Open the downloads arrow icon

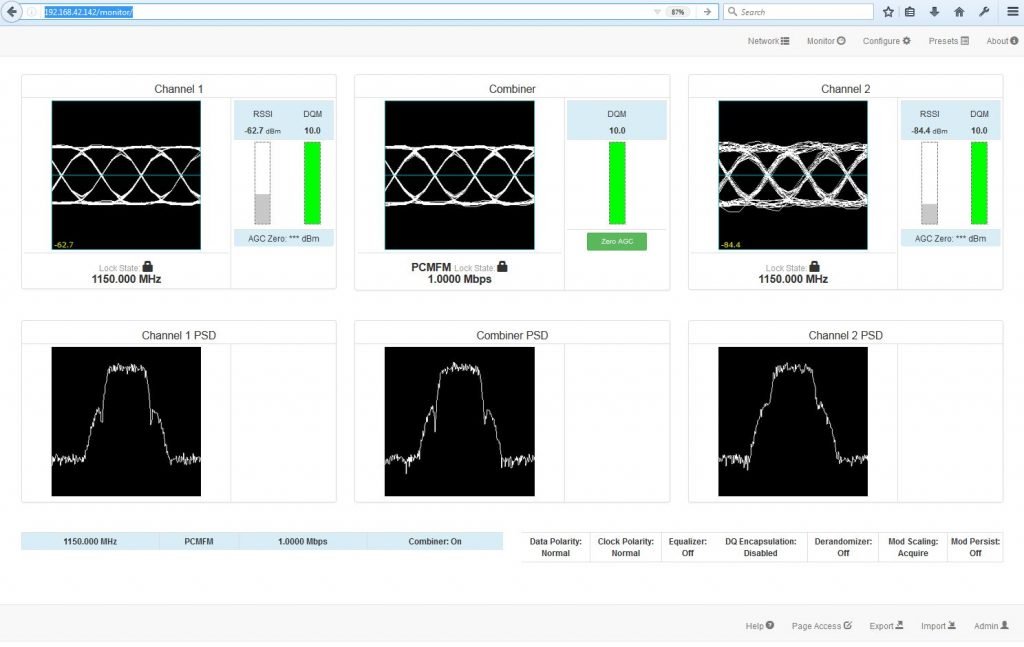click(x=935, y=12)
